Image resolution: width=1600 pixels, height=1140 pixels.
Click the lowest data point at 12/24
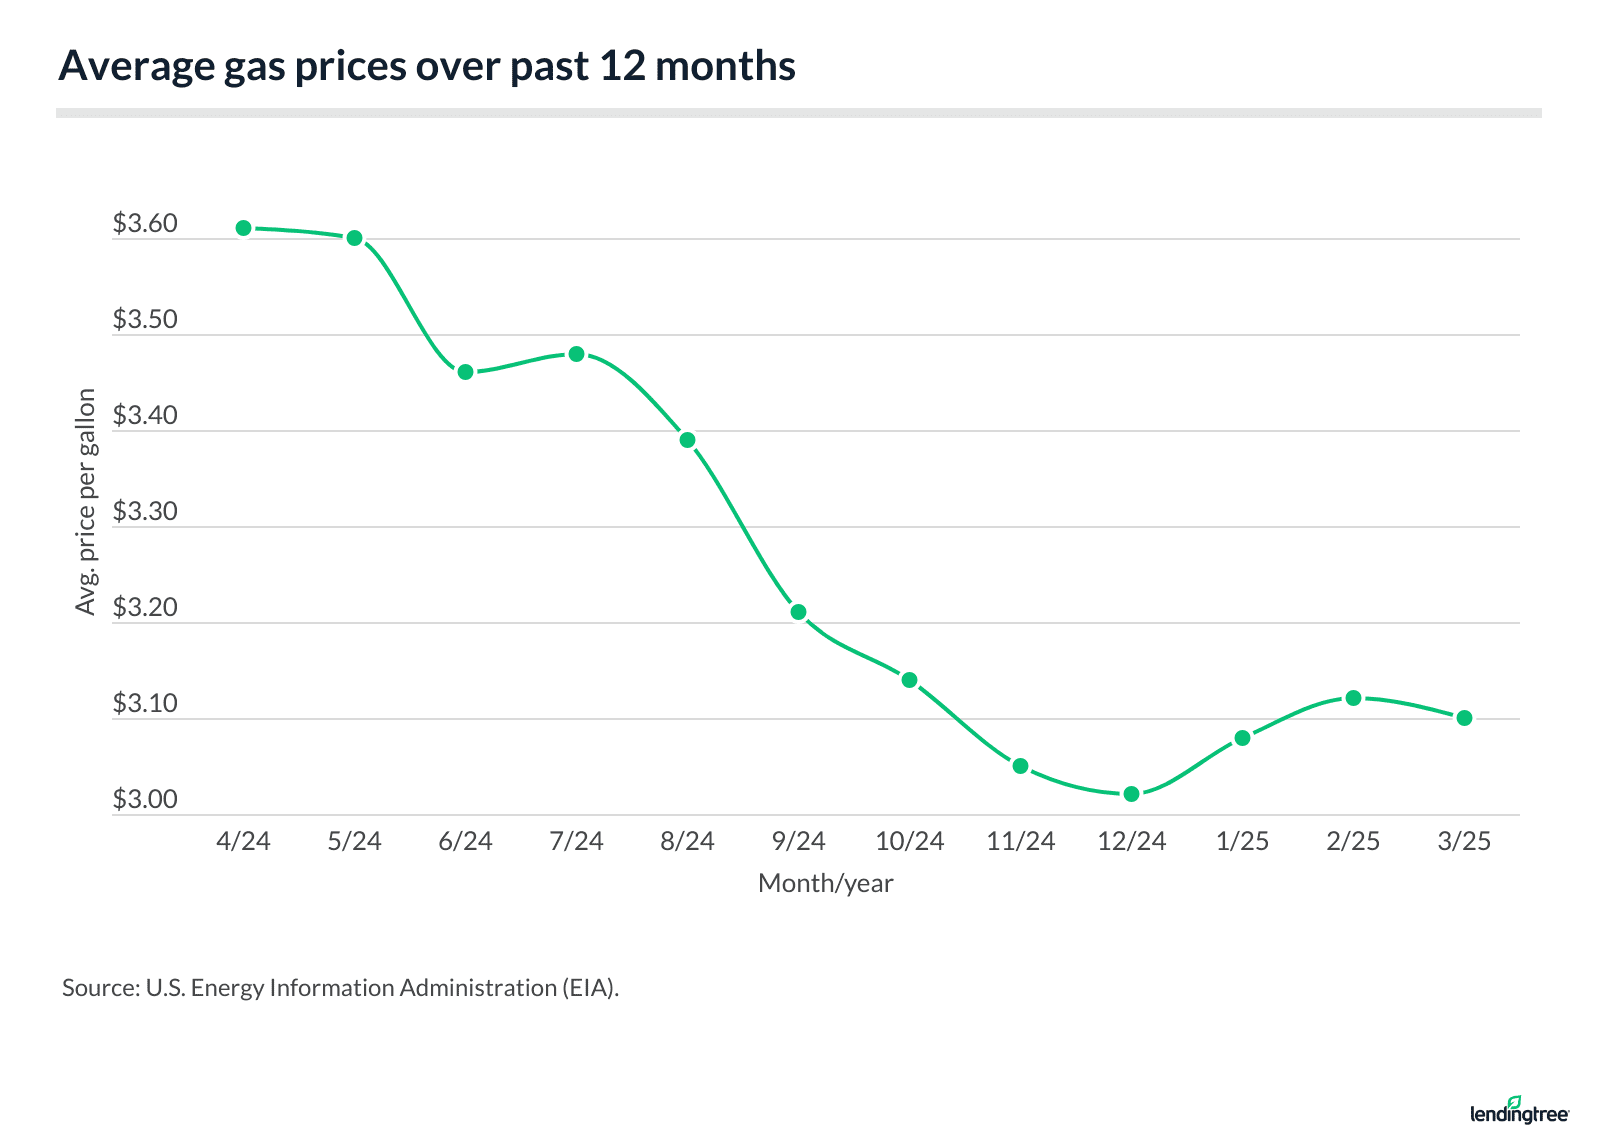point(1131,794)
